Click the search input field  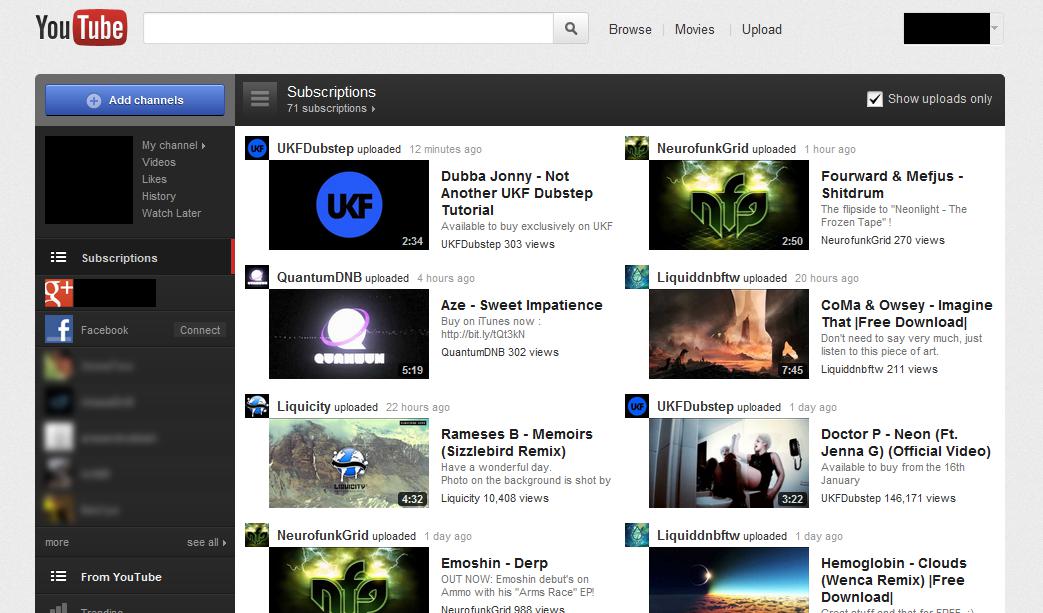click(x=349, y=29)
